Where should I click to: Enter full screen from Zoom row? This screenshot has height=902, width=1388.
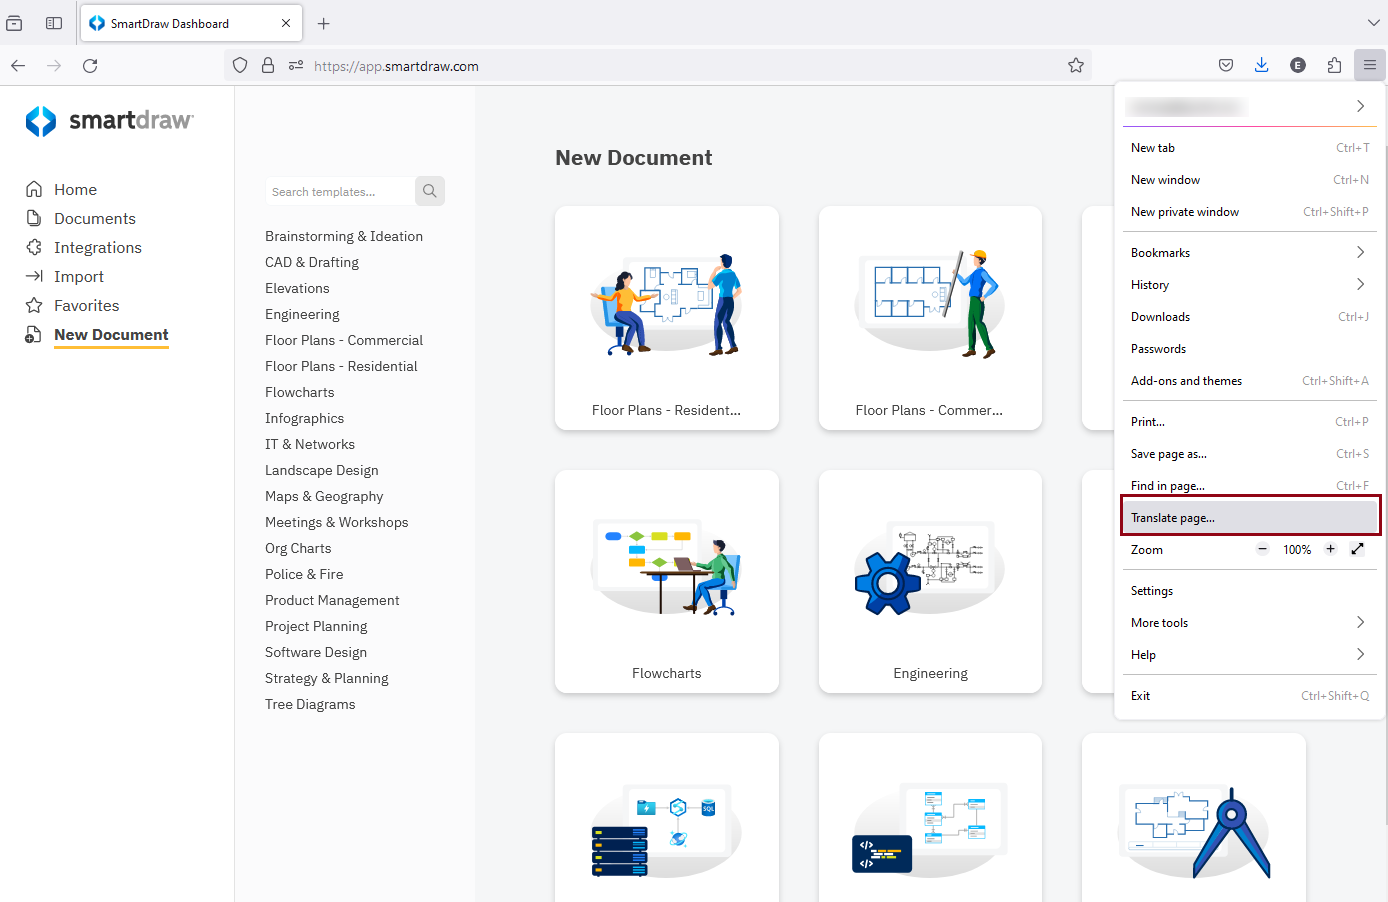1357,549
